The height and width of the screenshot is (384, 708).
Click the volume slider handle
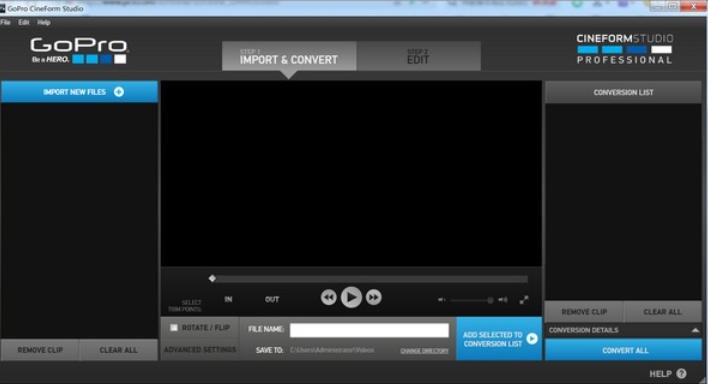click(x=490, y=300)
